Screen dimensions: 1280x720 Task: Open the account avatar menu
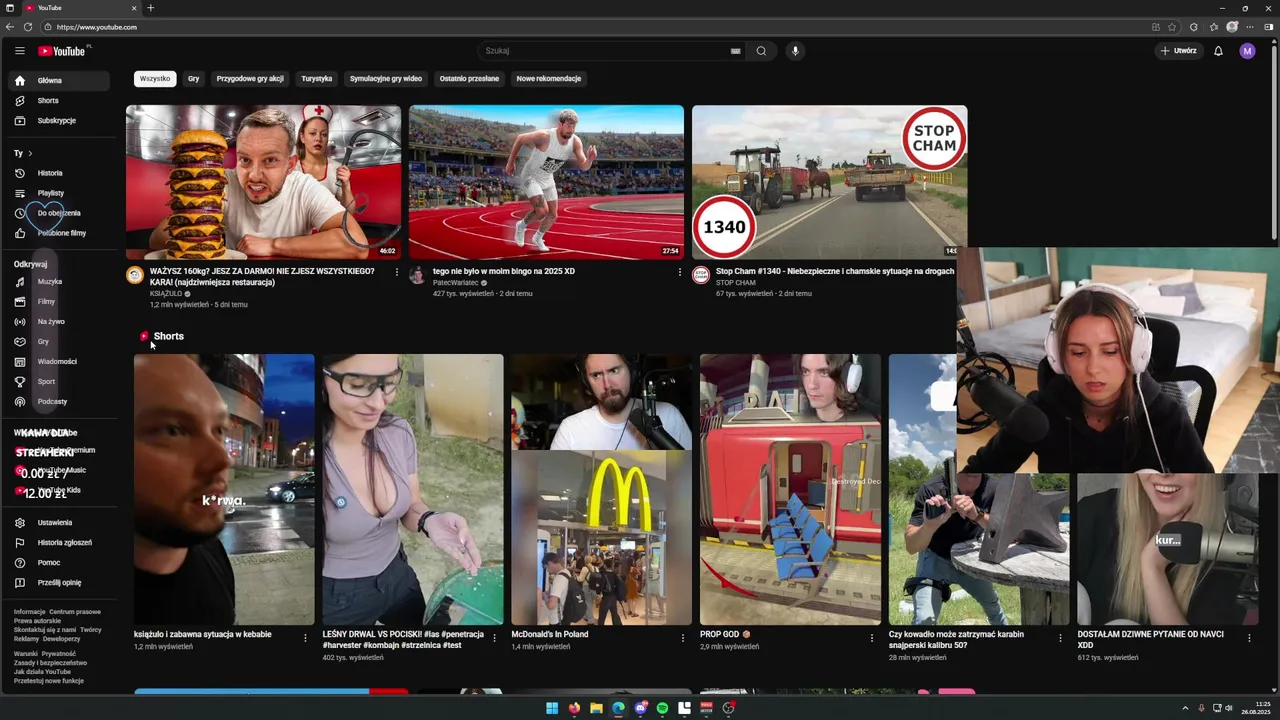(x=1247, y=51)
